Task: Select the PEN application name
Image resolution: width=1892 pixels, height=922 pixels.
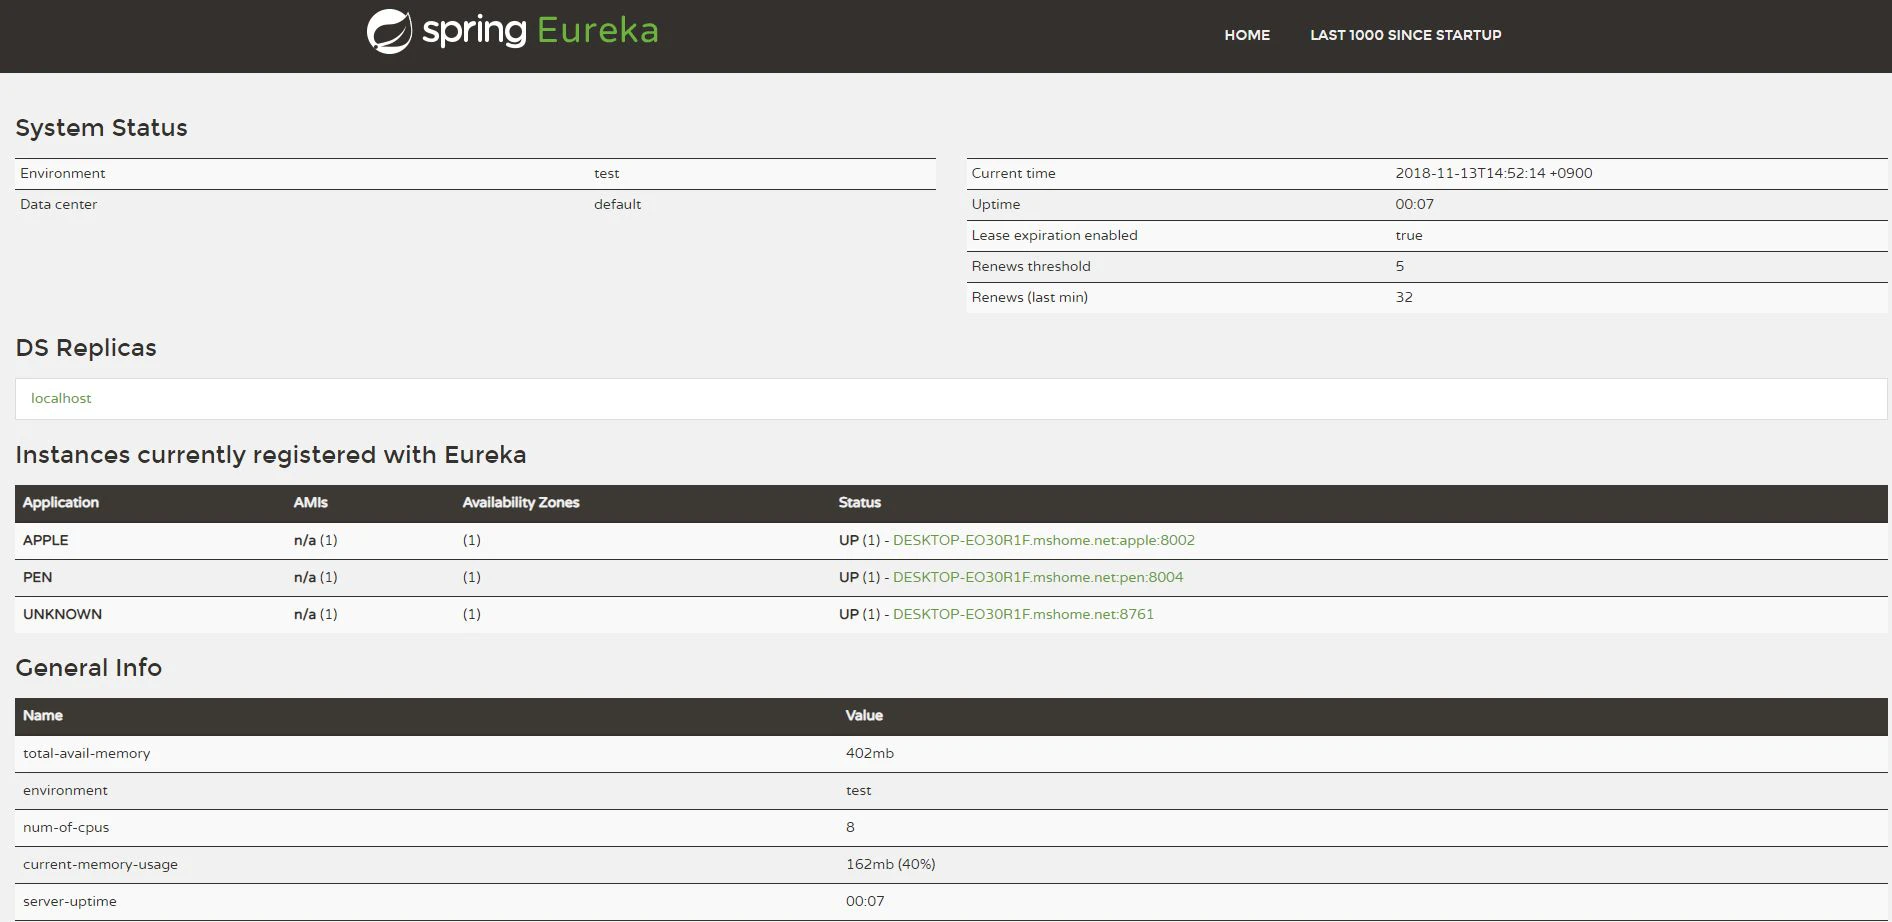Action: (38, 577)
